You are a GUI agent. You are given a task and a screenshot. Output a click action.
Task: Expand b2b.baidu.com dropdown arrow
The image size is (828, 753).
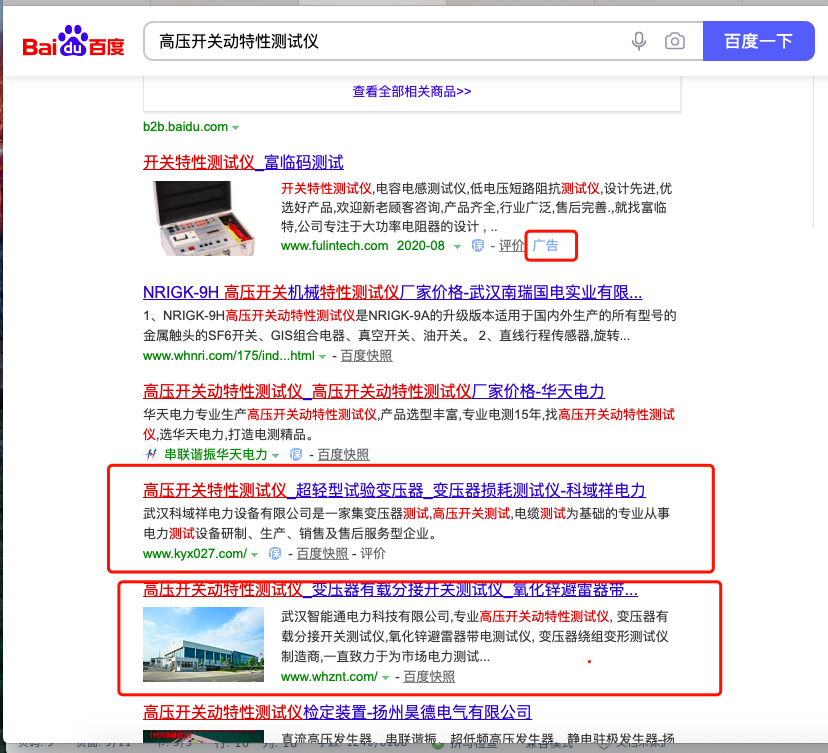236,127
